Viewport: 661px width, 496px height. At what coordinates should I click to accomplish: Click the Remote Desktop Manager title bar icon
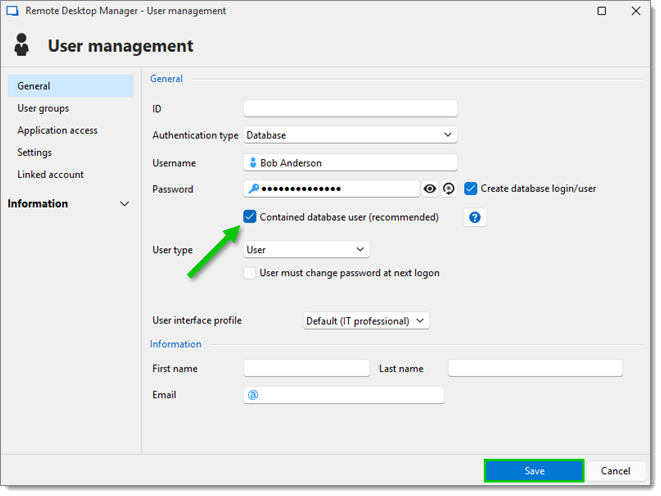pos(12,11)
